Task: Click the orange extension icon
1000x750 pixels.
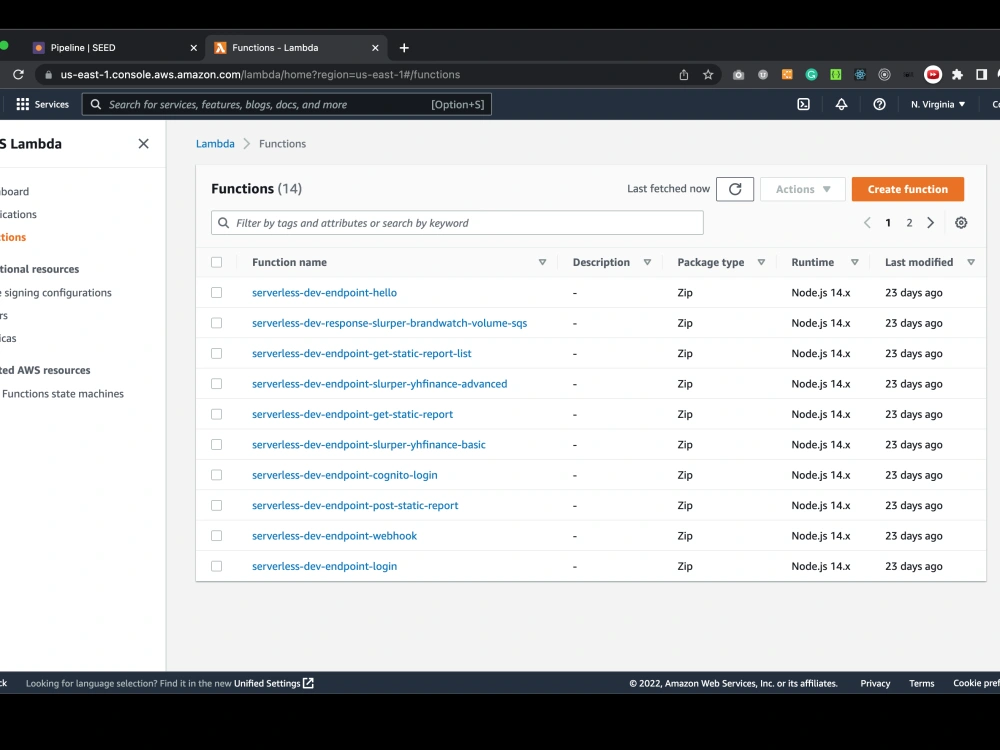Action: coord(787,75)
